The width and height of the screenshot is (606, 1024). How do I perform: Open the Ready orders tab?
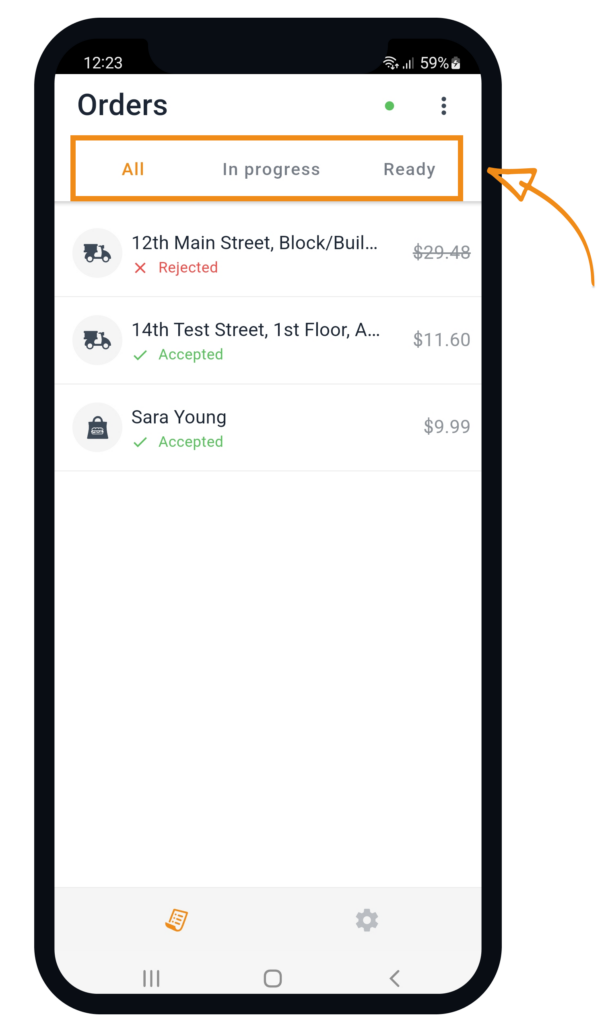click(409, 169)
